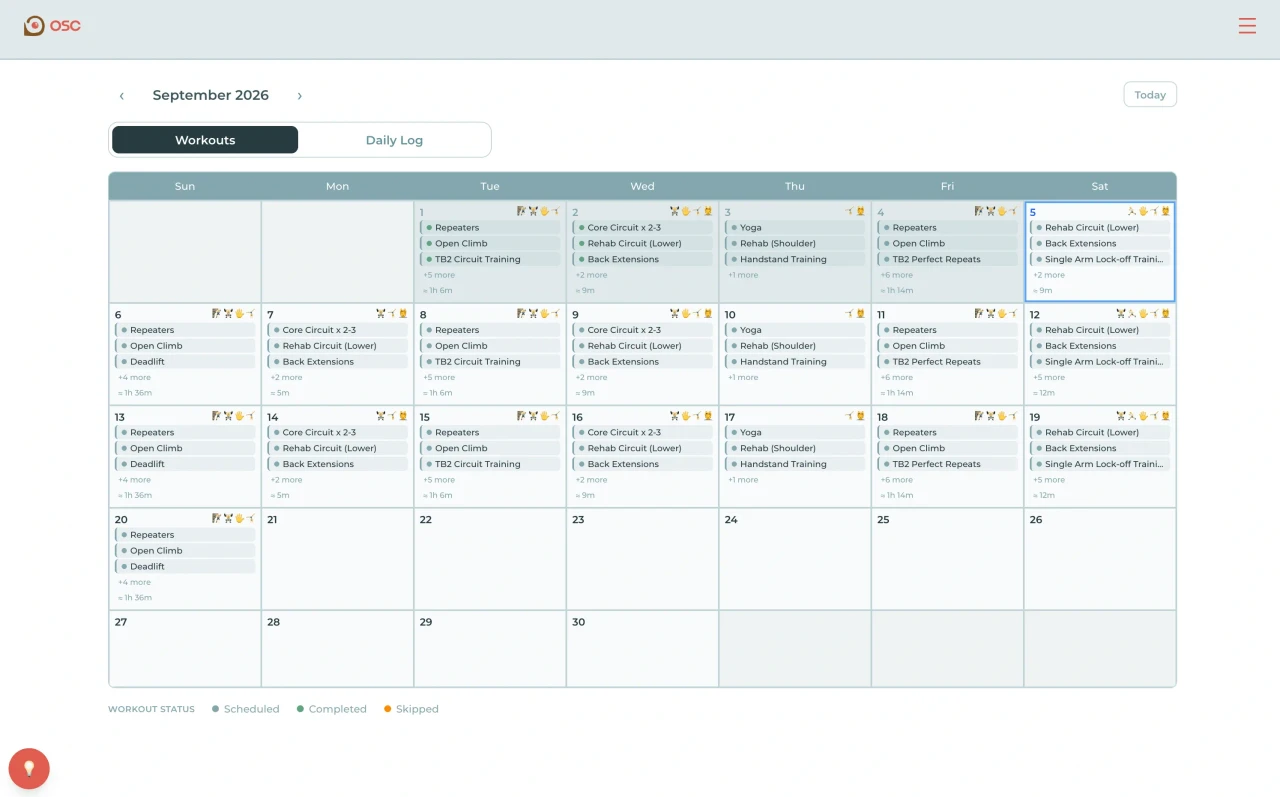
Task: Show '+6 more' workouts on September 4
Action: [896, 275]
